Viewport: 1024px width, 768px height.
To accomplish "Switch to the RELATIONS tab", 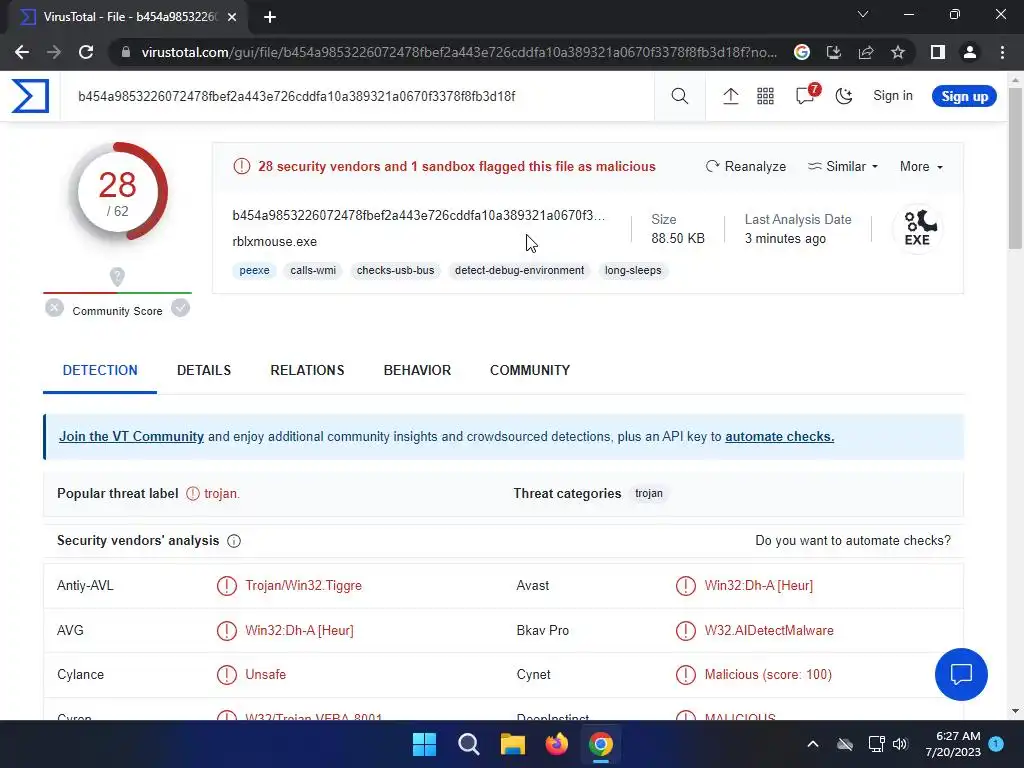I will pos(307,370).
